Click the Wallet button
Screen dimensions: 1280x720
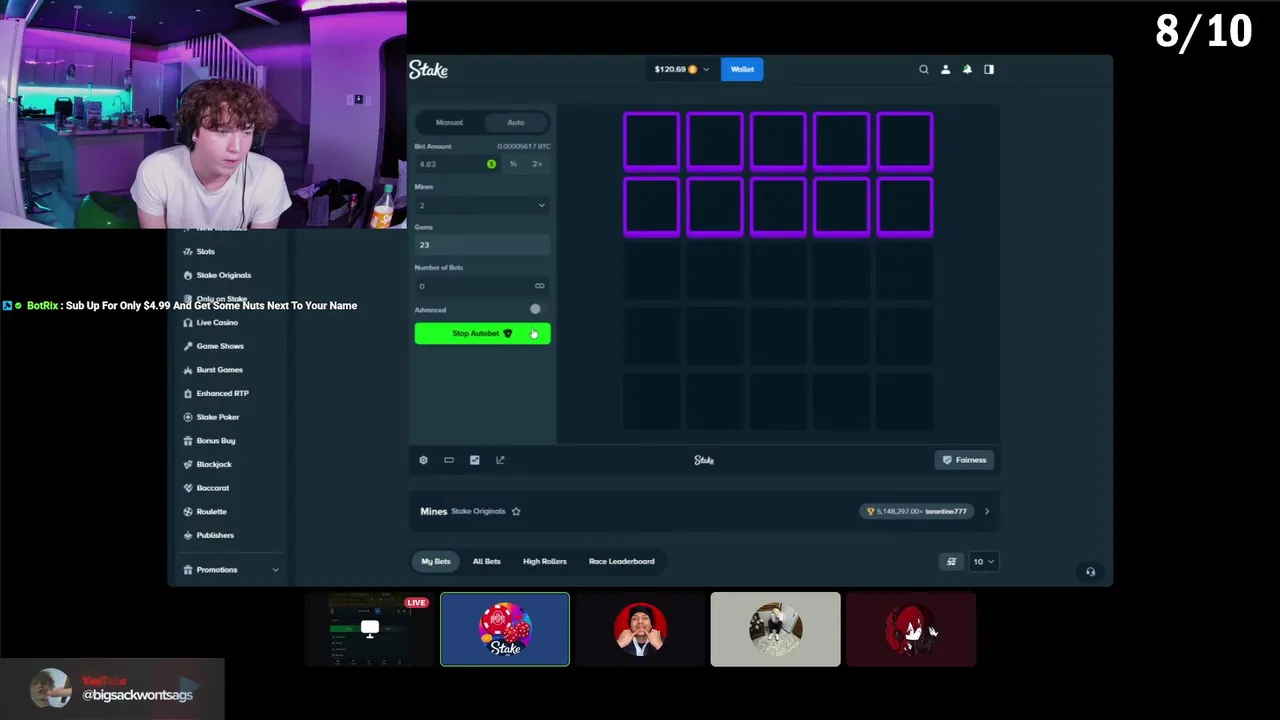pyautogui.click(x=742, y=69)
